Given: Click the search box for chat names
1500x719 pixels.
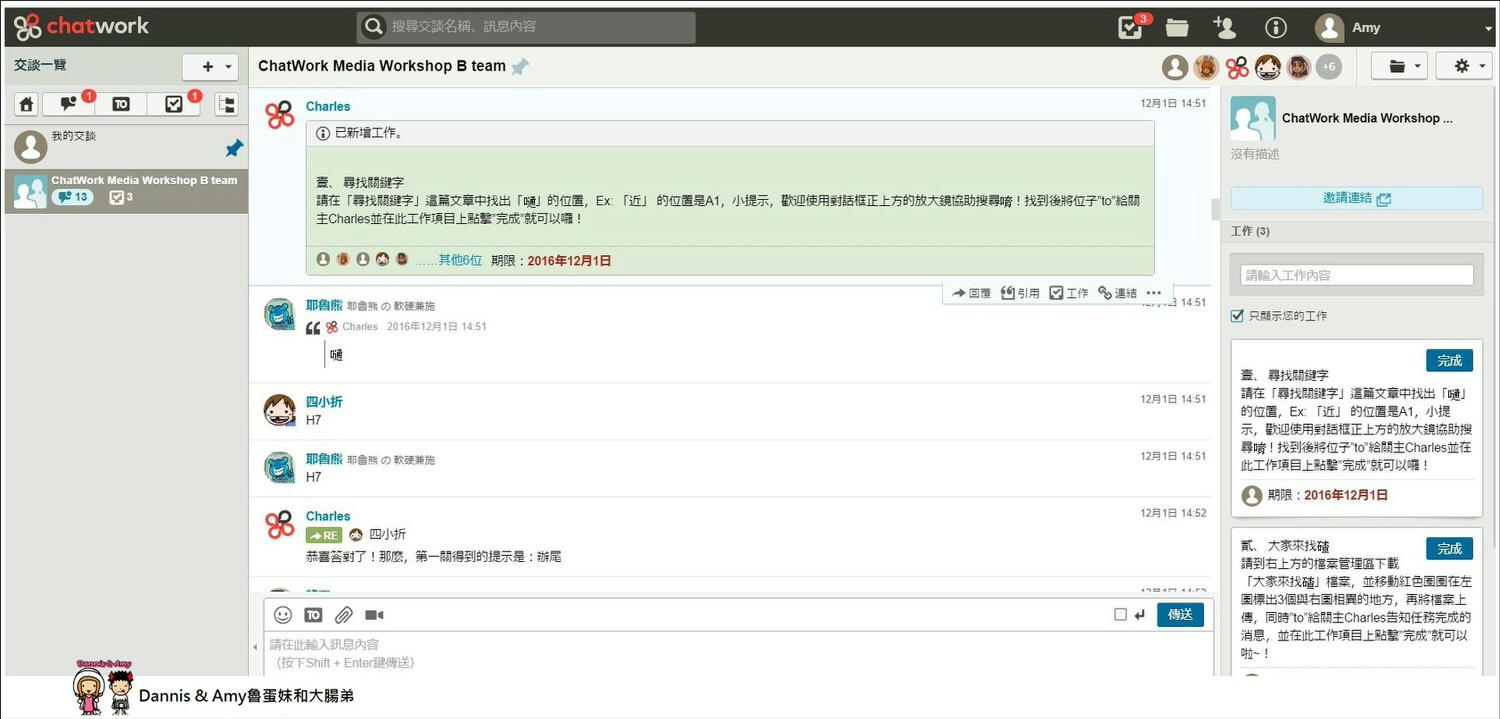Looking at the screenshot, I should (526, 27).
